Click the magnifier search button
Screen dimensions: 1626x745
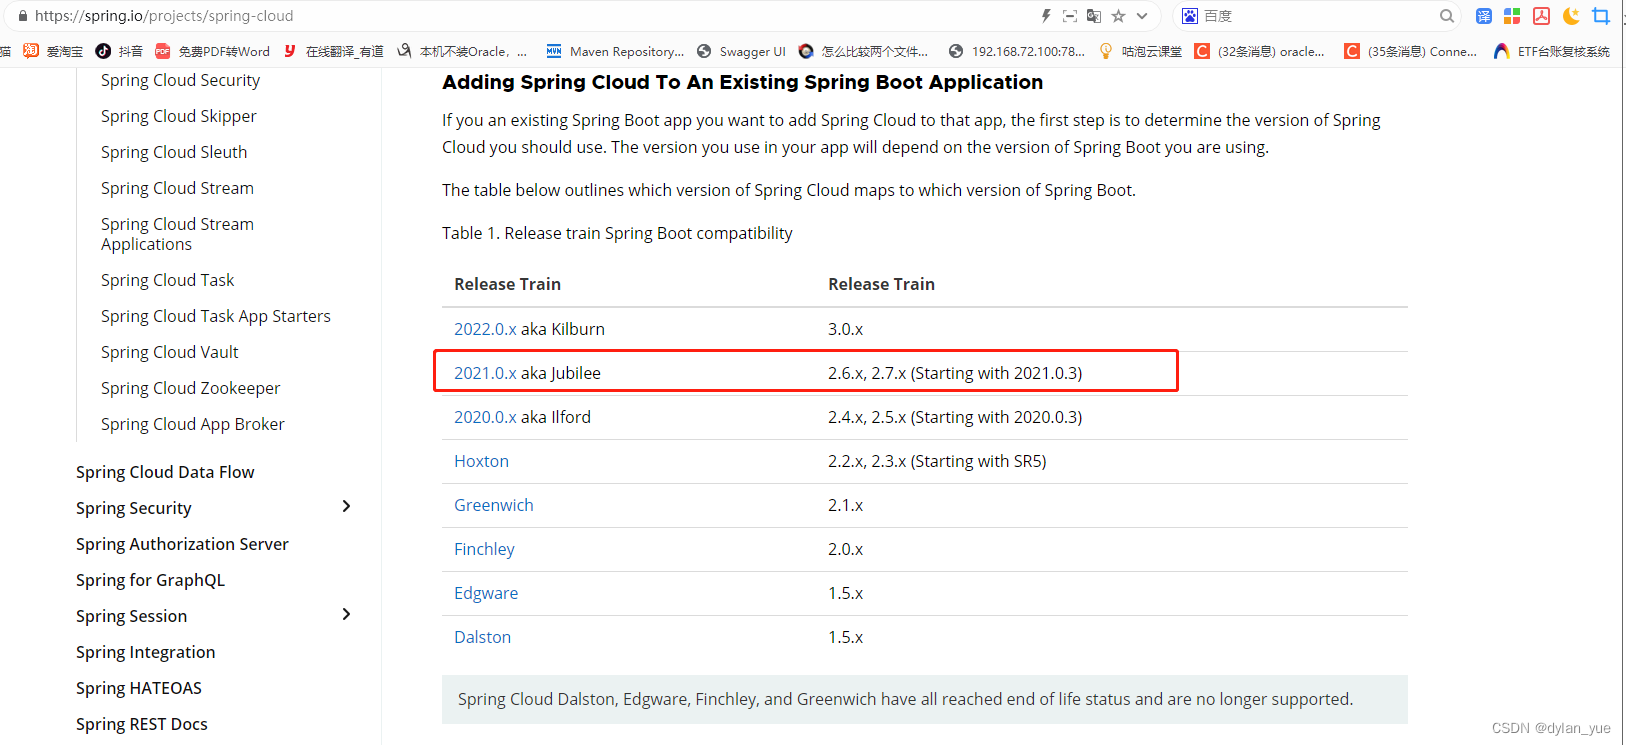1446,16
